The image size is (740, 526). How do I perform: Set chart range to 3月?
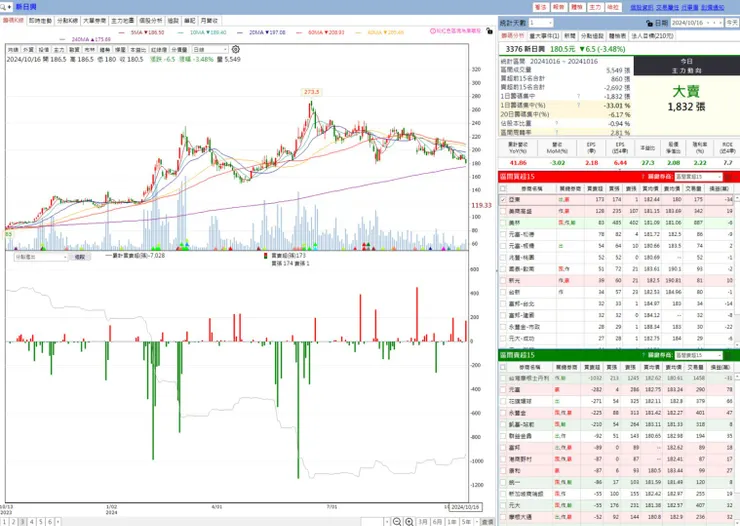[x=423, y=522]
